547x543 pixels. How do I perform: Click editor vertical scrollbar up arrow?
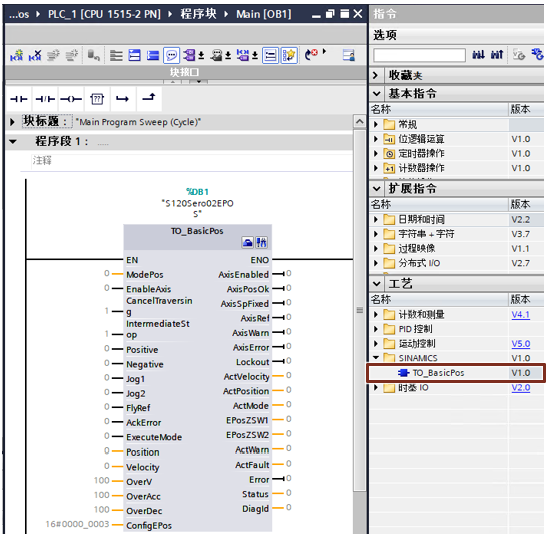[x=360, y=122]
